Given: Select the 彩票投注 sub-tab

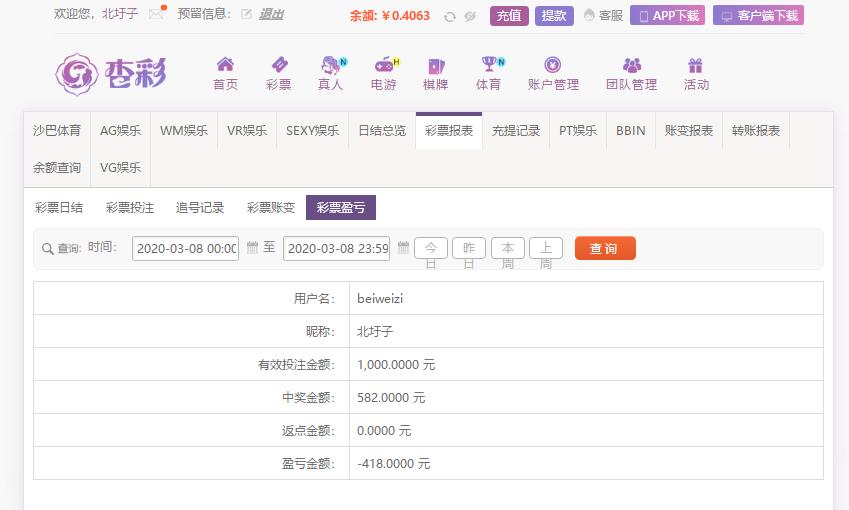Looking at the screenshot, I should pos(130,207).
